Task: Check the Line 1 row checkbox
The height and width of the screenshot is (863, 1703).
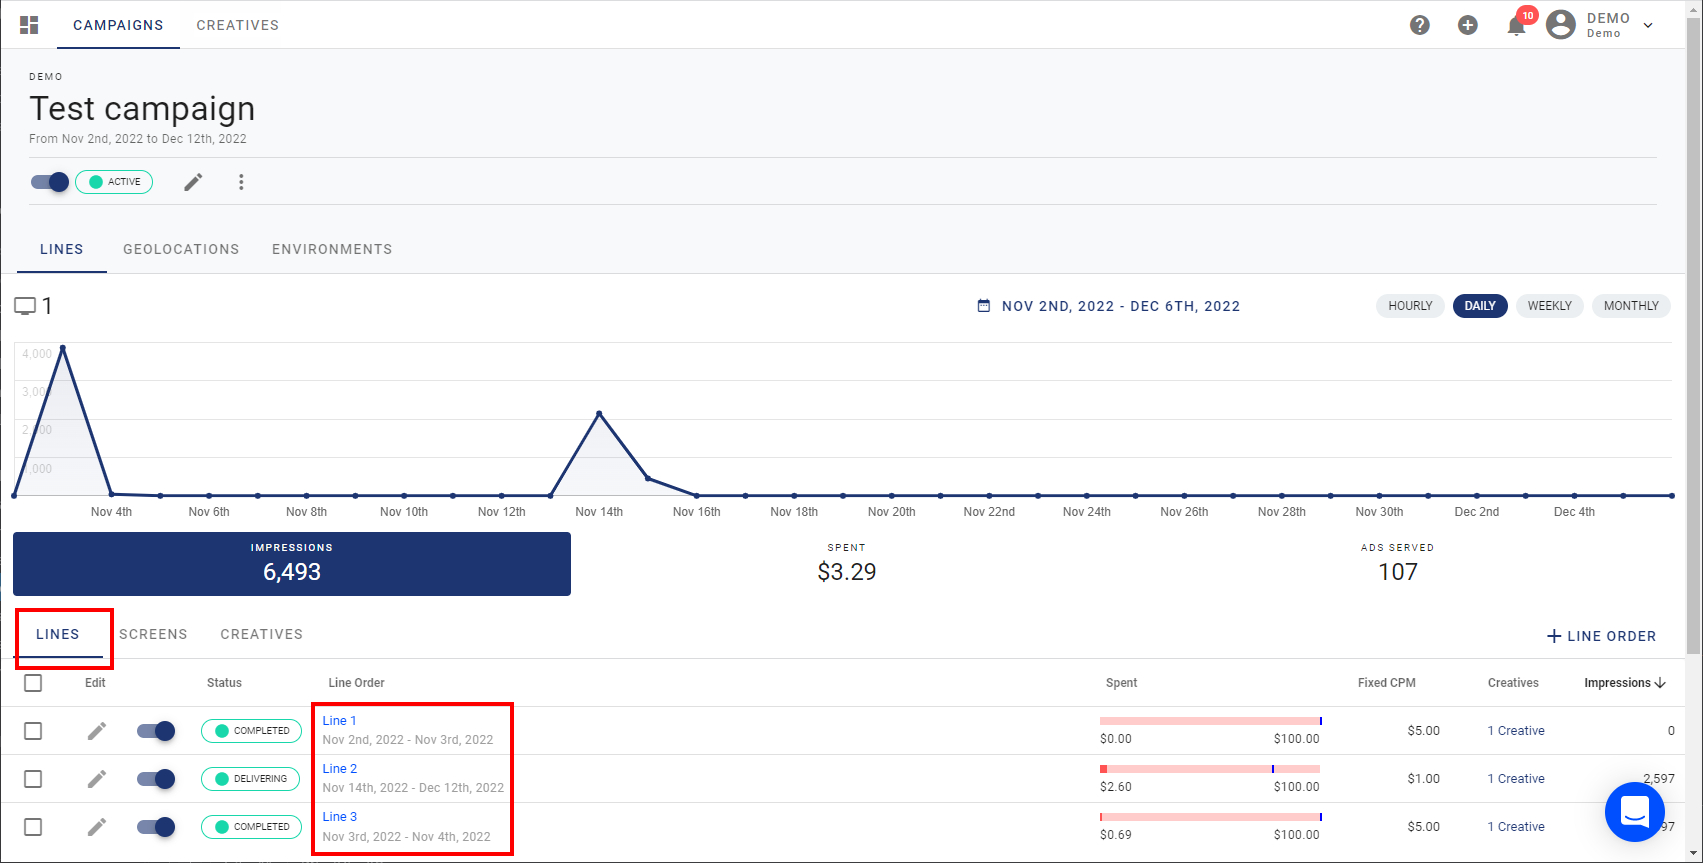Action: tap(33, 731)
